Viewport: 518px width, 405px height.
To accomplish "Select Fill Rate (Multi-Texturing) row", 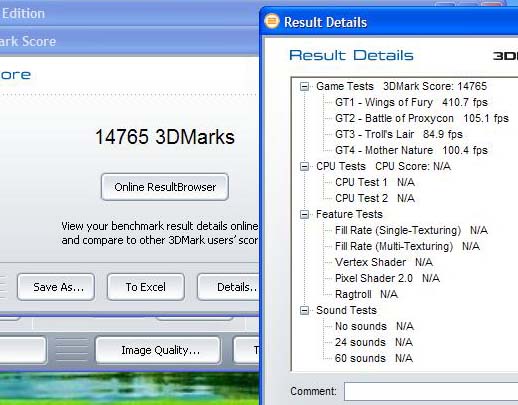I will pyautogui.click(x=407, y=246).
